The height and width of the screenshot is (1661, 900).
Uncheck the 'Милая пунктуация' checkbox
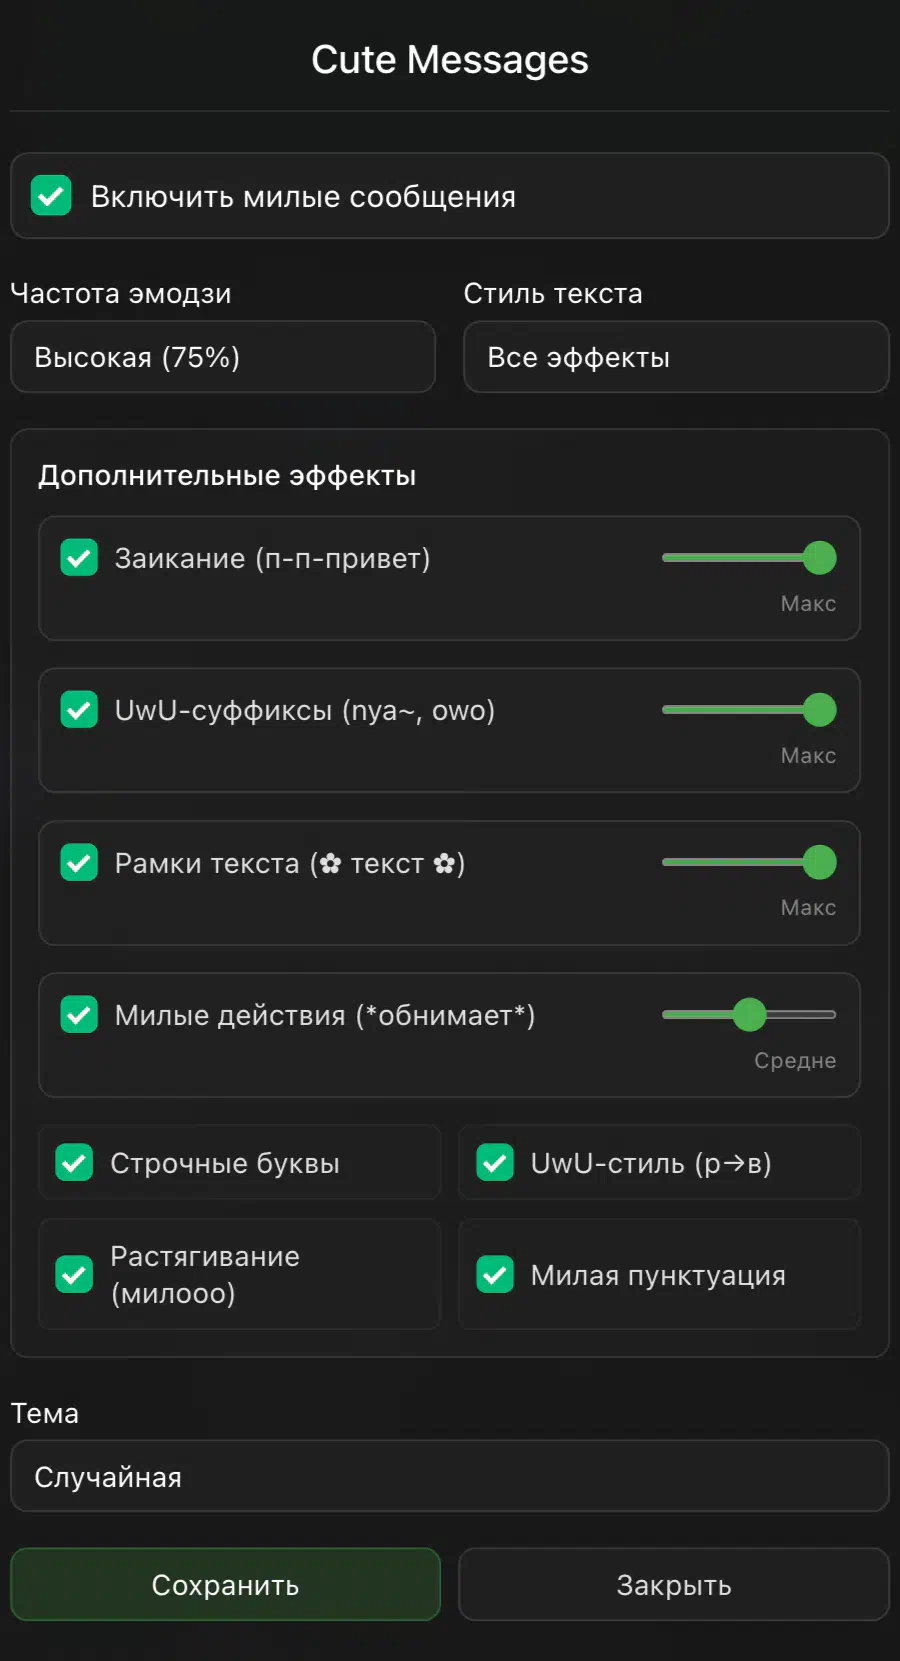pos(495,1274)
